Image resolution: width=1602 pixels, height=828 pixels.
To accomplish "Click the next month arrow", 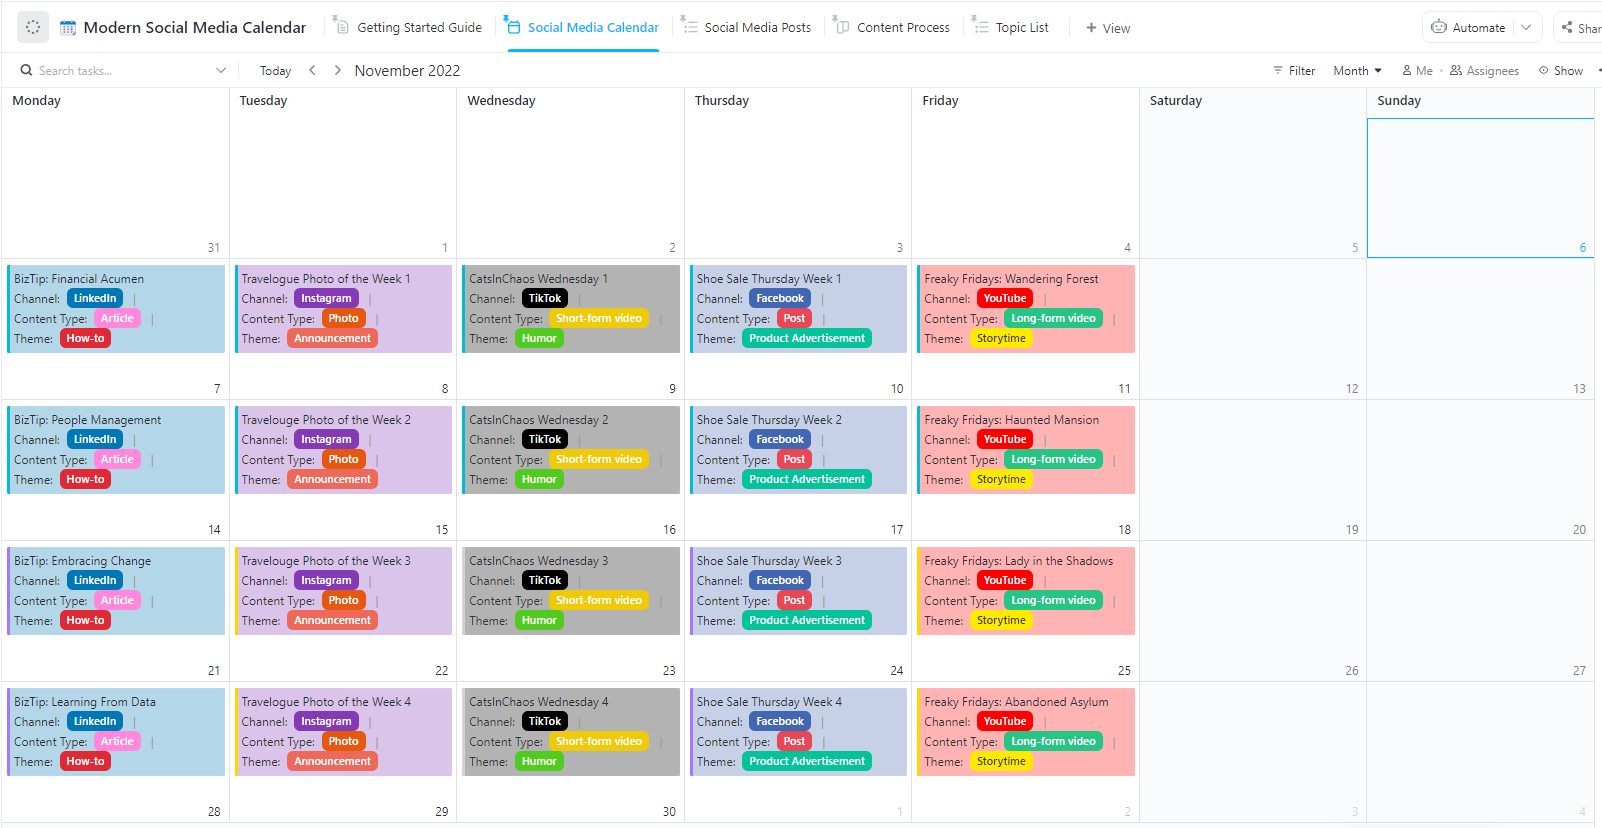I will click(x=337, y=70).
